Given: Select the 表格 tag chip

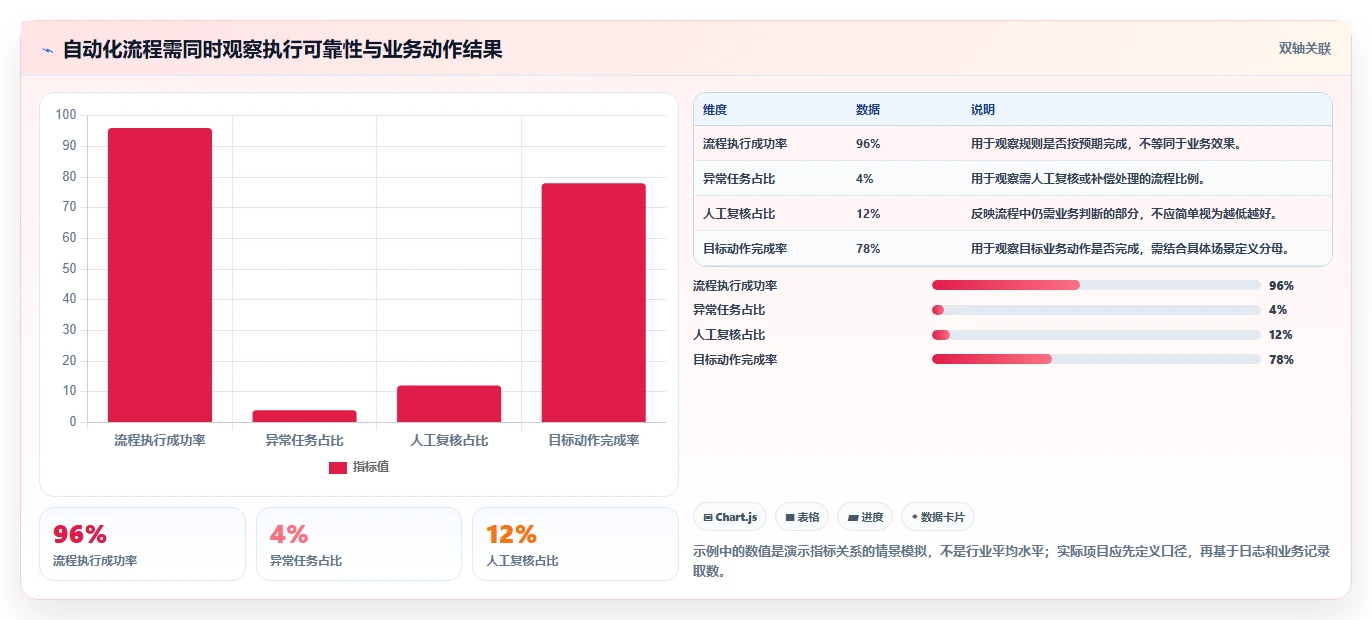Looking at the screenshot, I should pyautogui.click(x=802, y=517).
